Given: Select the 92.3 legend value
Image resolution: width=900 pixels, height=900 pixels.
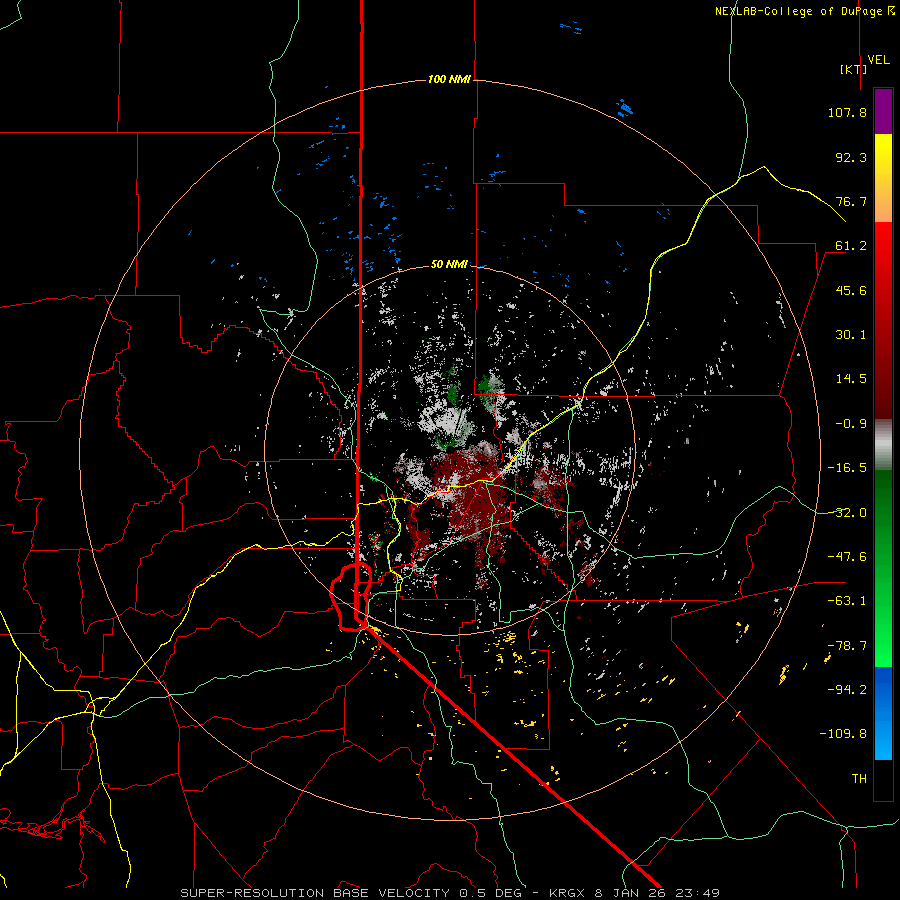Looking at the screenshot, I should click(x=851, y=157).
